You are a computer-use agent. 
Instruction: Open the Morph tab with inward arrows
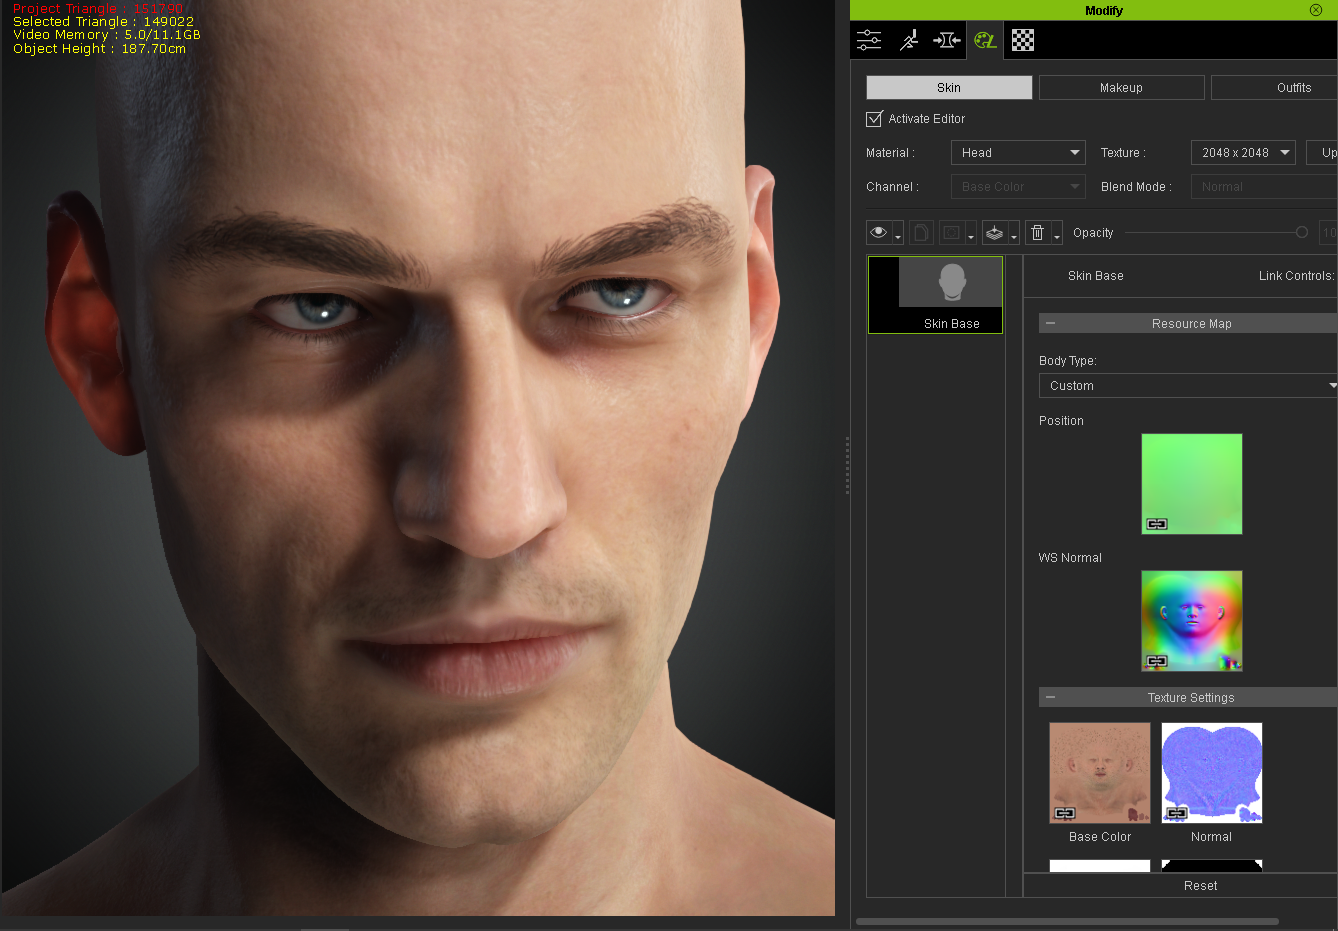tap(946, 40)
